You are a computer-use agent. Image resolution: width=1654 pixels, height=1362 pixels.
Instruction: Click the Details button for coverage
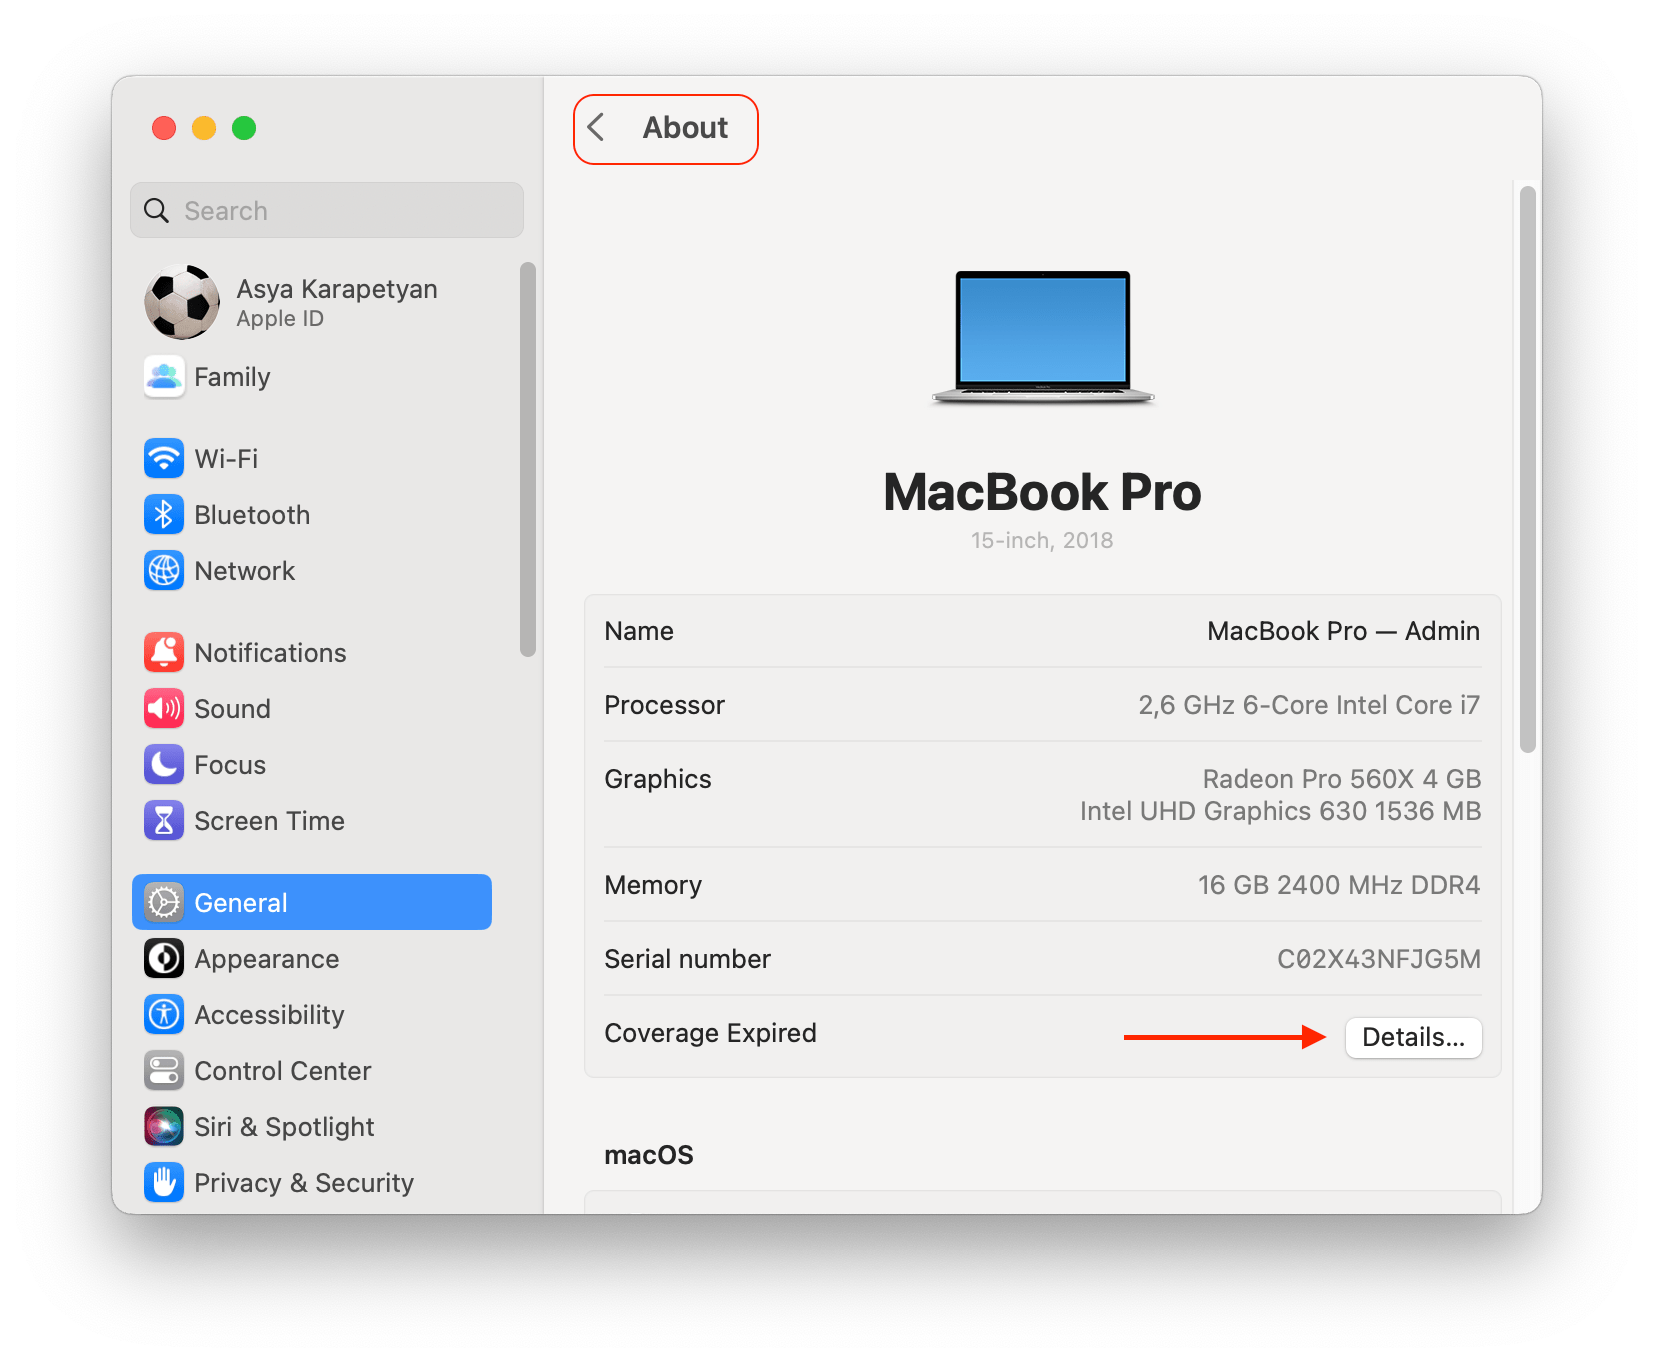(x=1413, y=1038)
